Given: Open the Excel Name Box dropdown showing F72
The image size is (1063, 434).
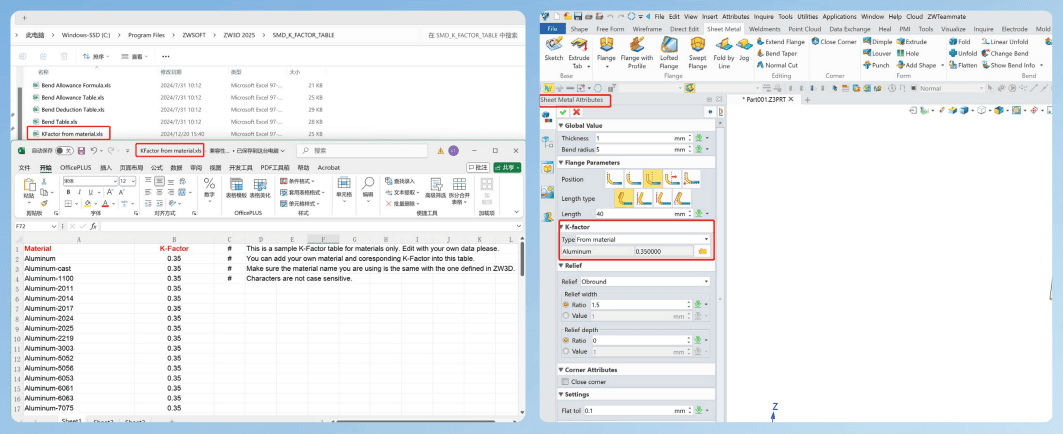Looking at the screenshot, I should tap(54, 226).
